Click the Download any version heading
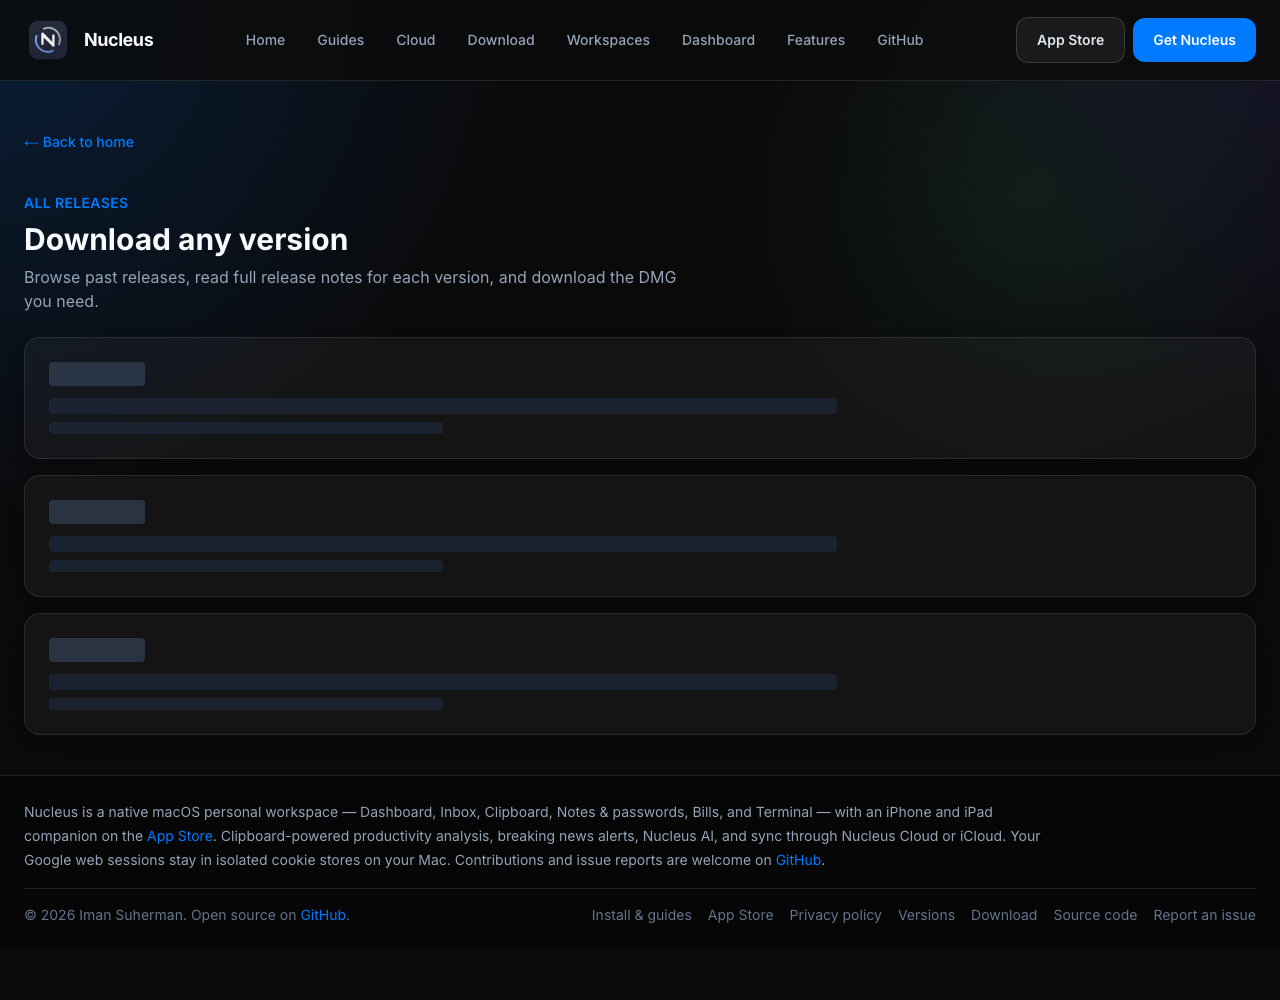The image size is (1280, 1000). click(x=186, y=239)
